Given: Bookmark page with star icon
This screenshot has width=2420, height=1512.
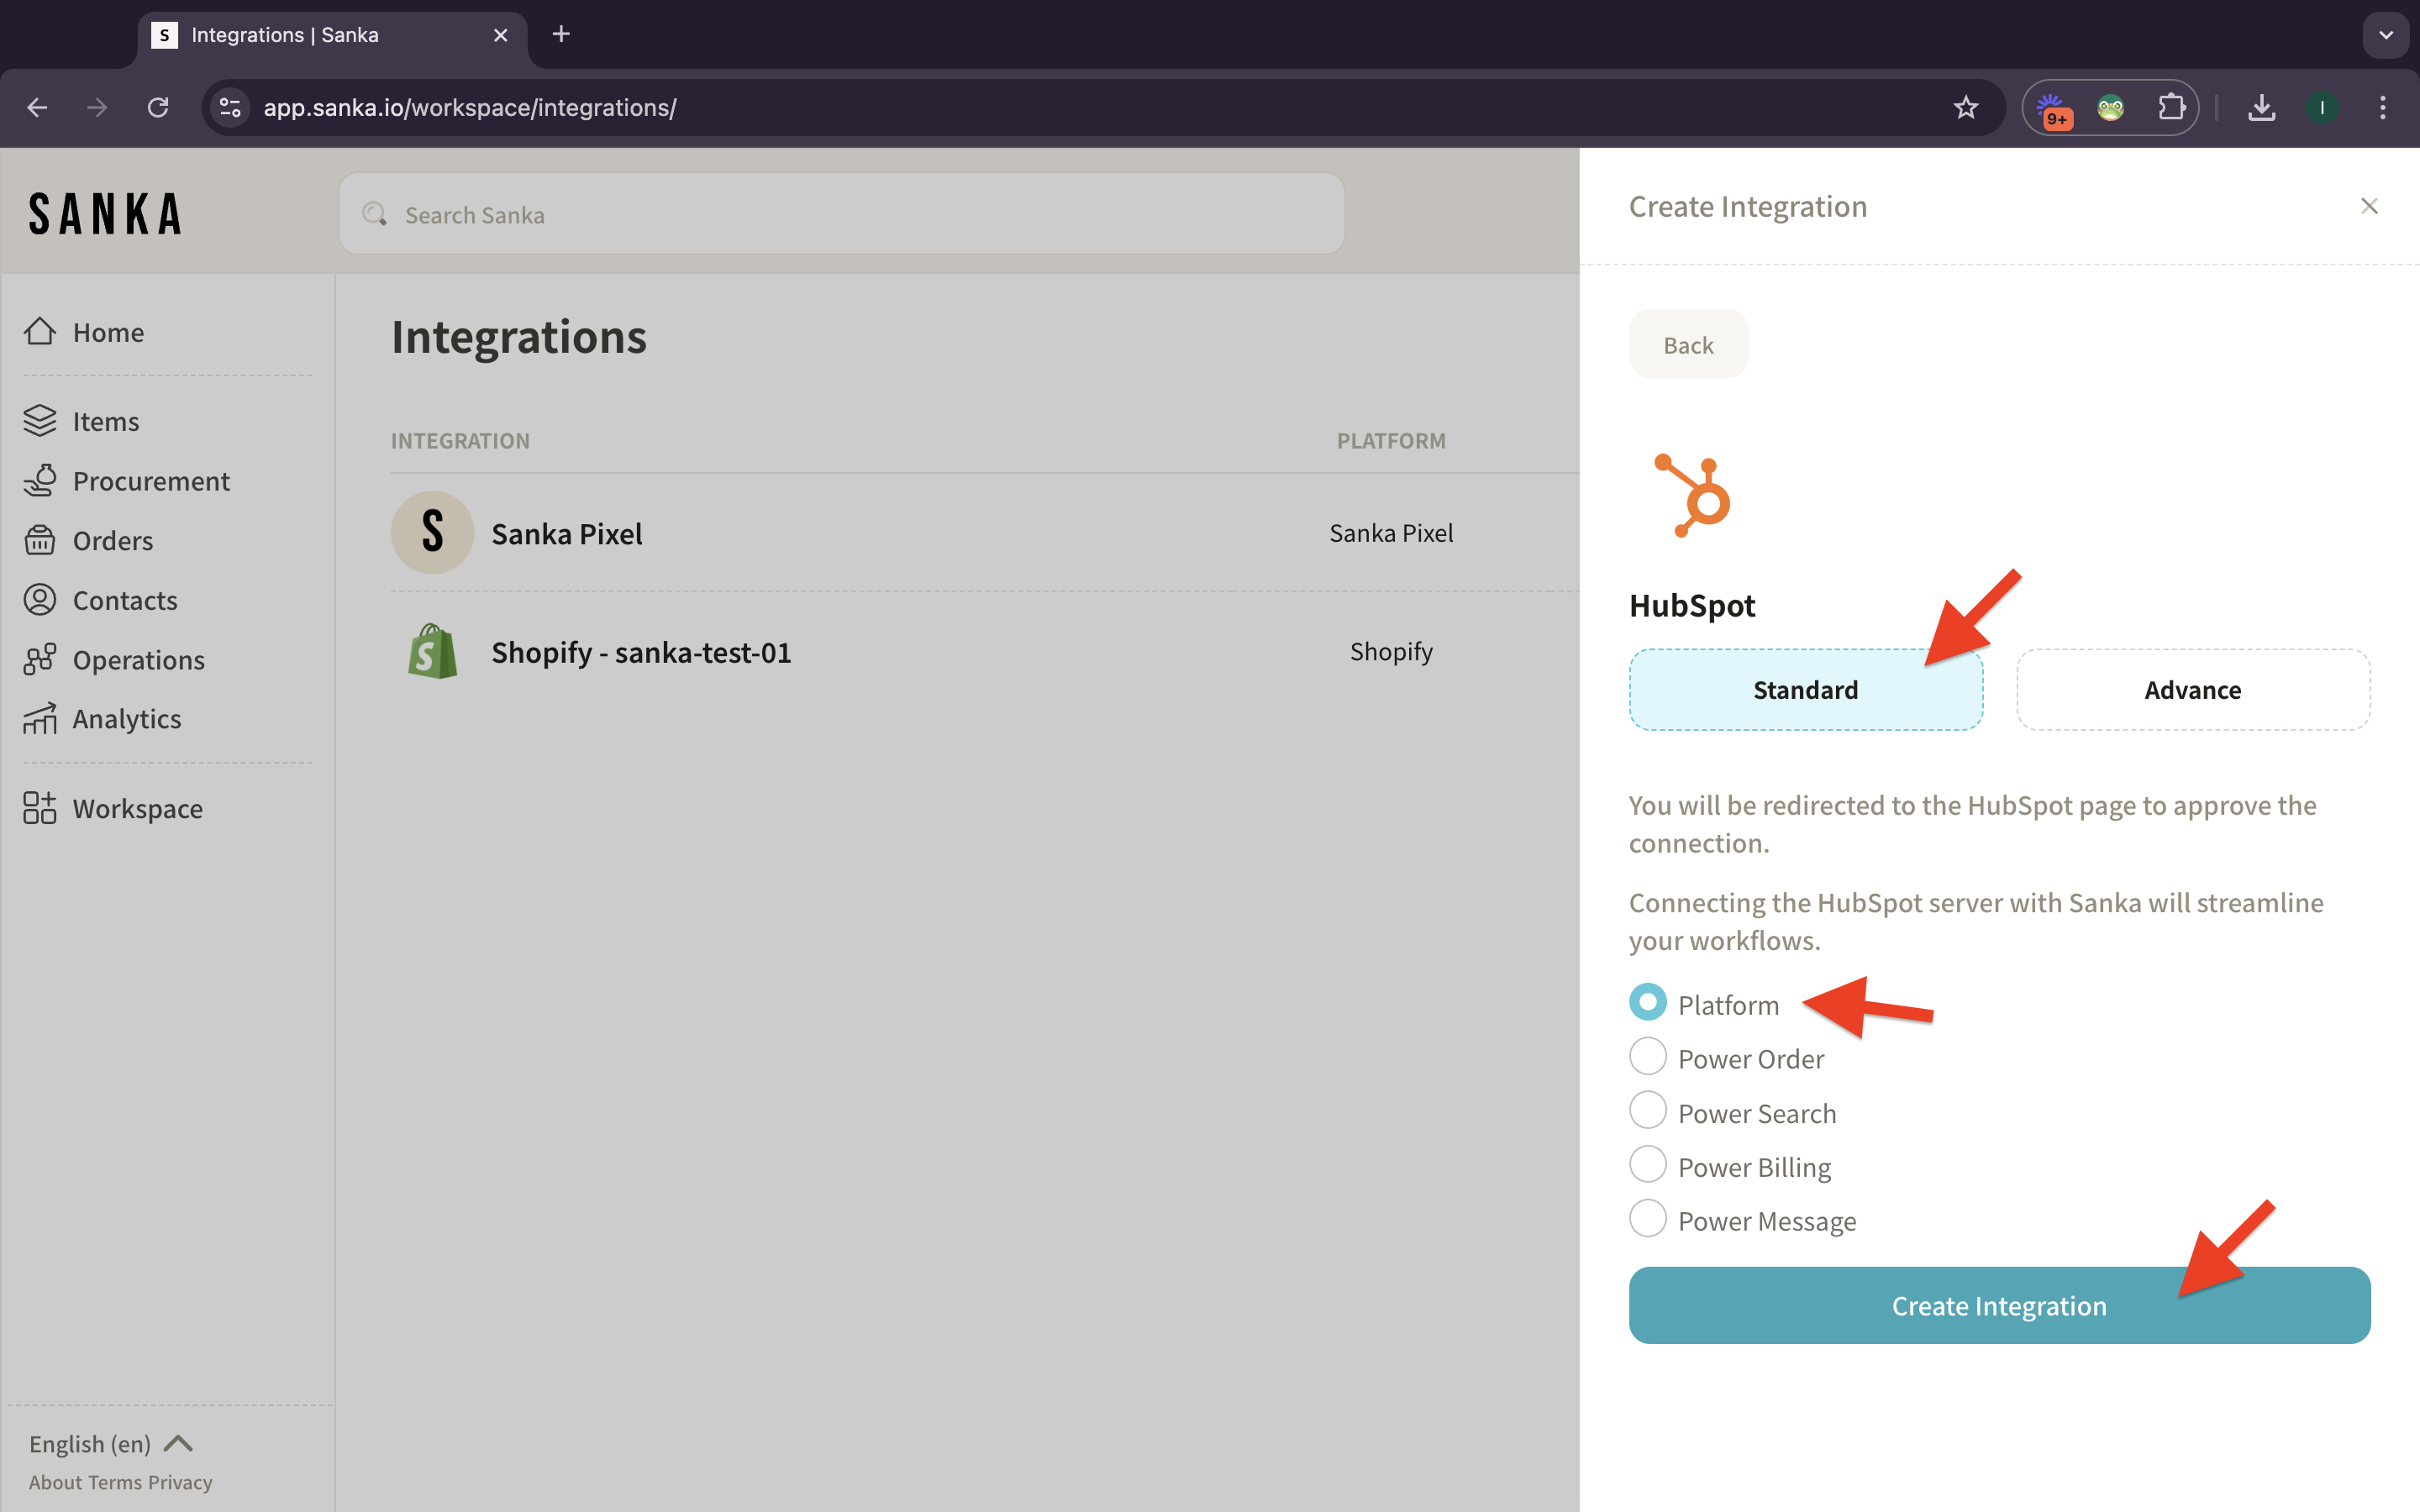Looking at the screenshot, I should click(x=1965, y=108).
